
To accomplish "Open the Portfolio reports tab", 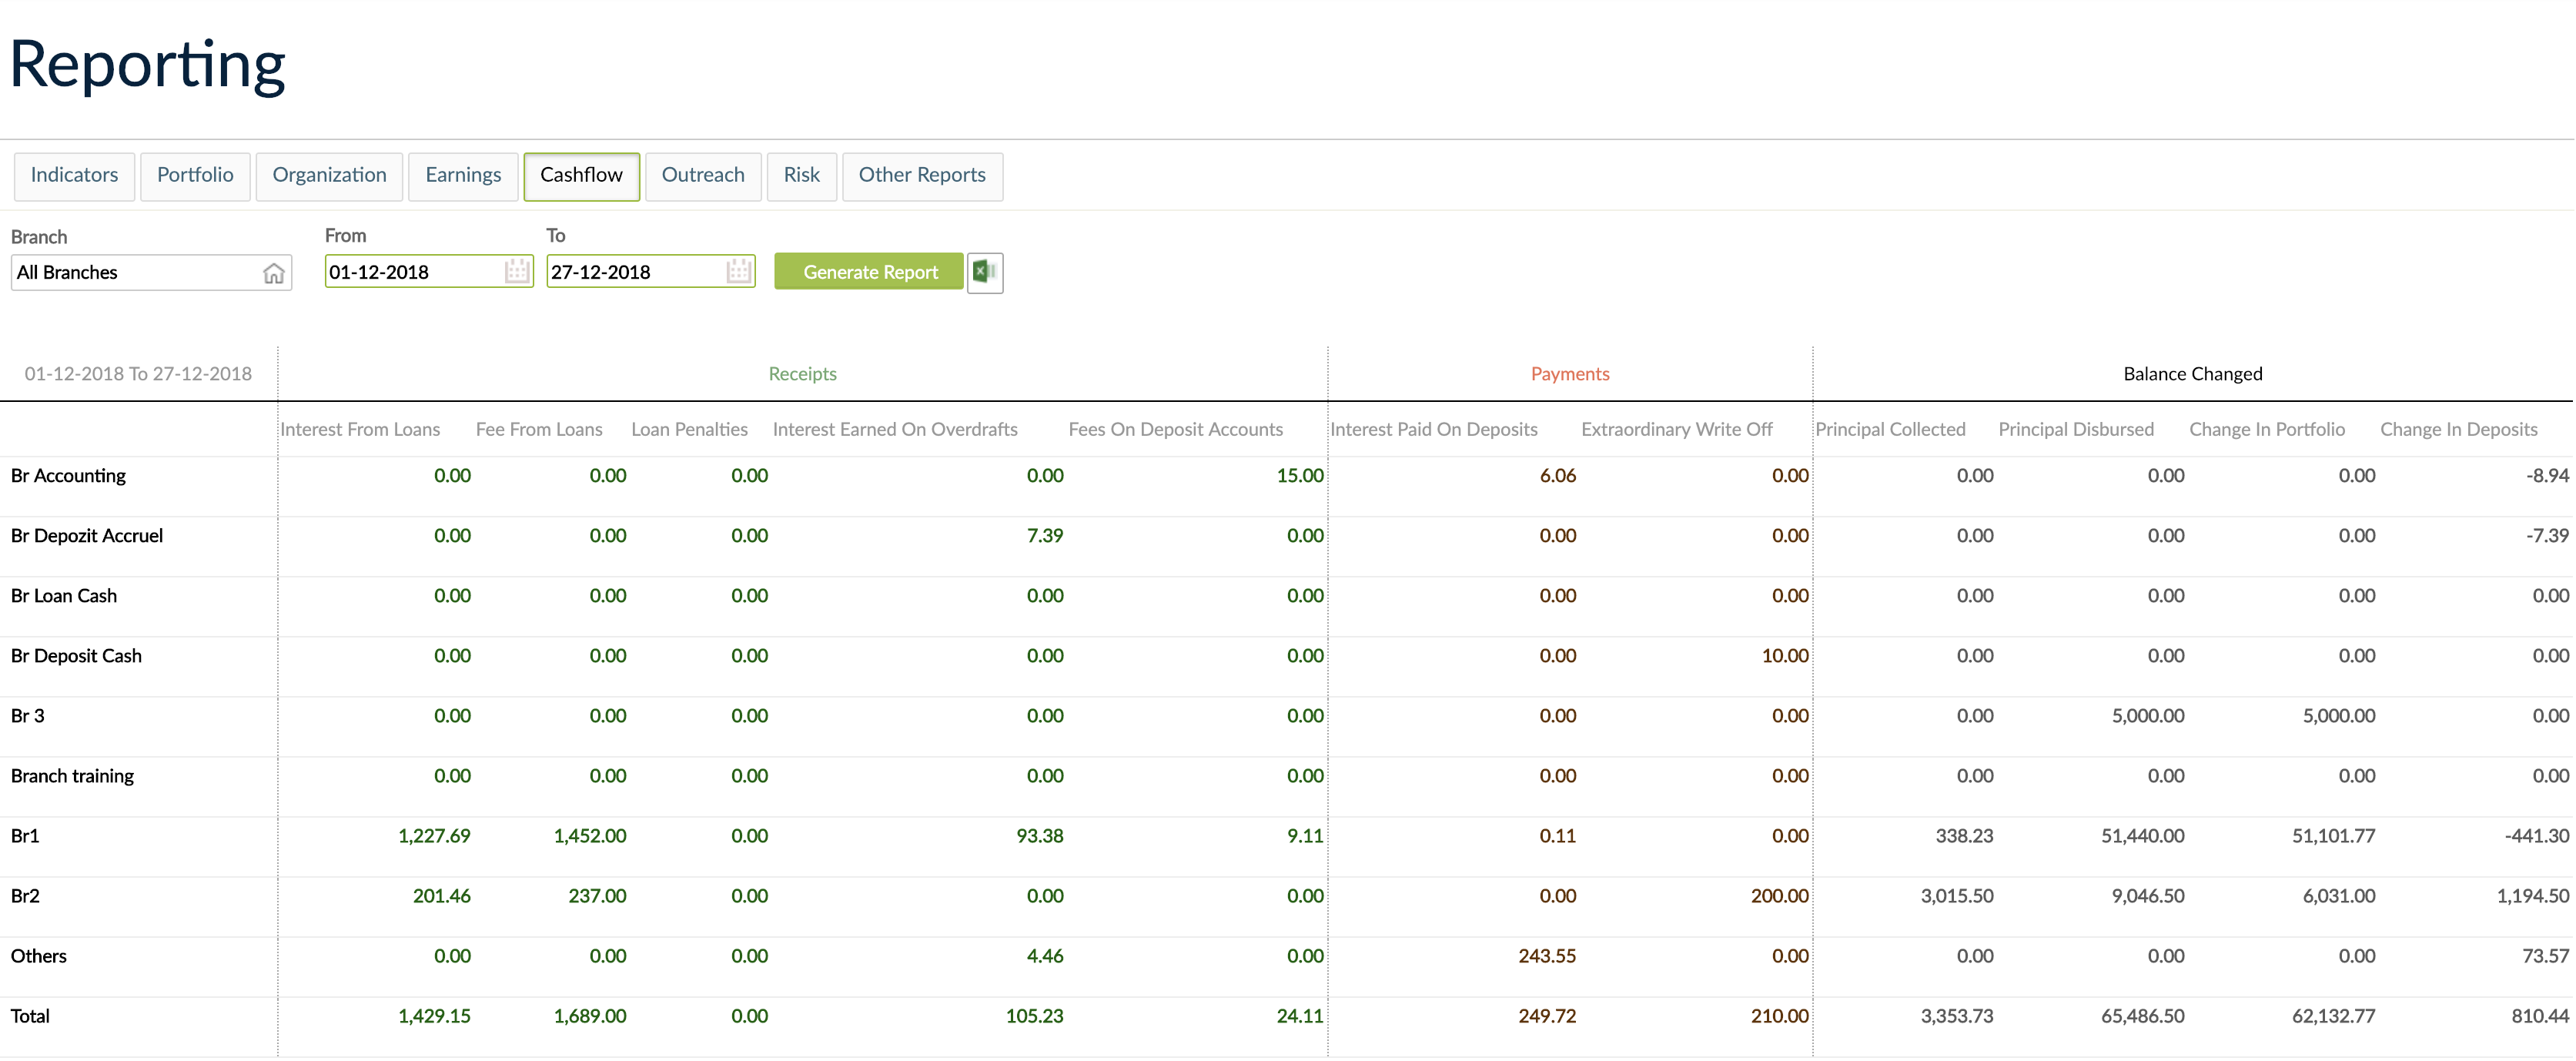I will coord(195,175).
